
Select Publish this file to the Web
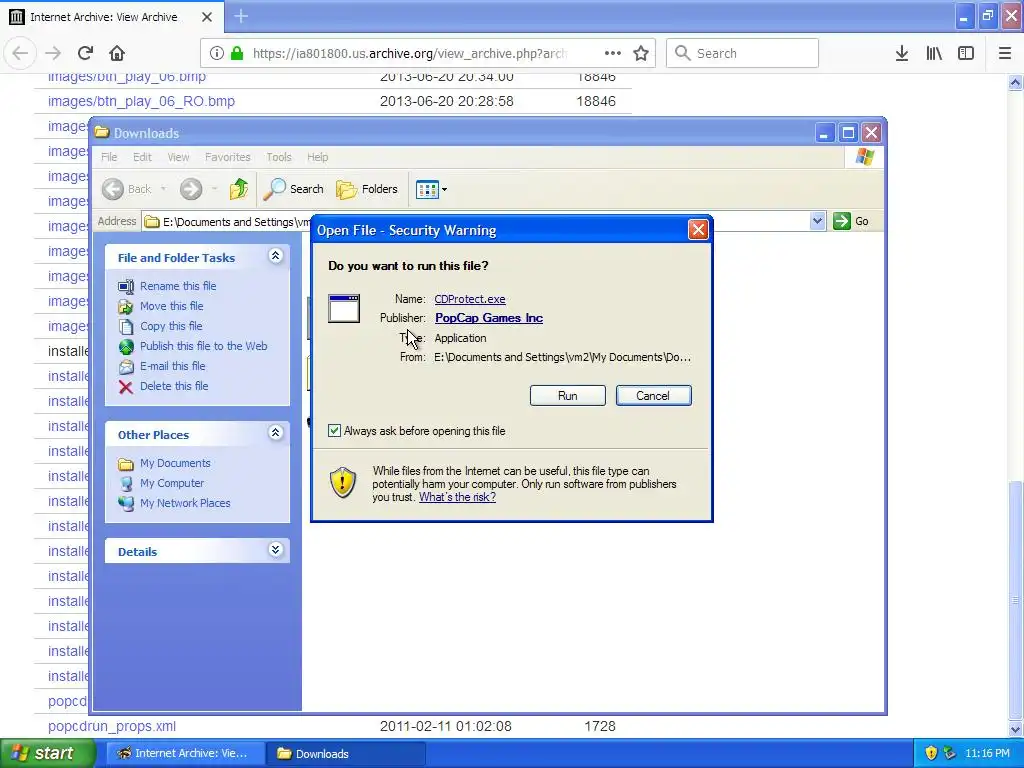pyautogui.click(x=204, y=346)
